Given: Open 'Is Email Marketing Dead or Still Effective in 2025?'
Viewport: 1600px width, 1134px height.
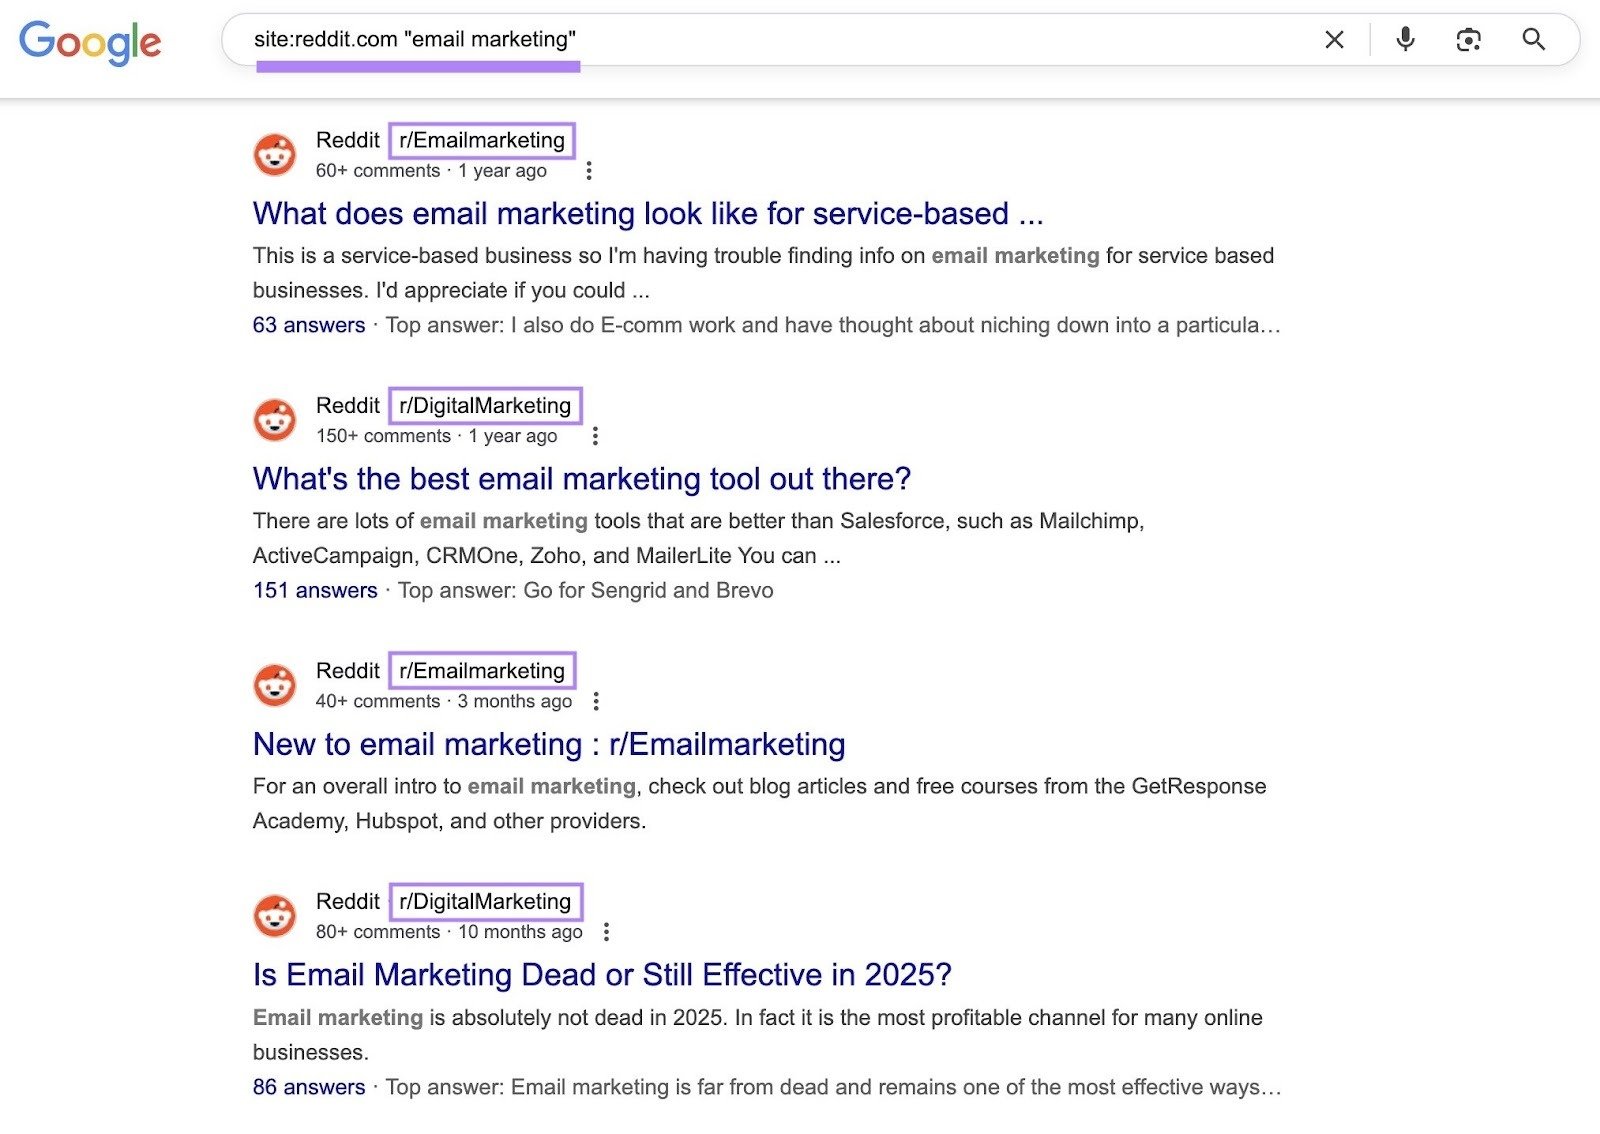Looking at the screenshot, I should (602, 974).
